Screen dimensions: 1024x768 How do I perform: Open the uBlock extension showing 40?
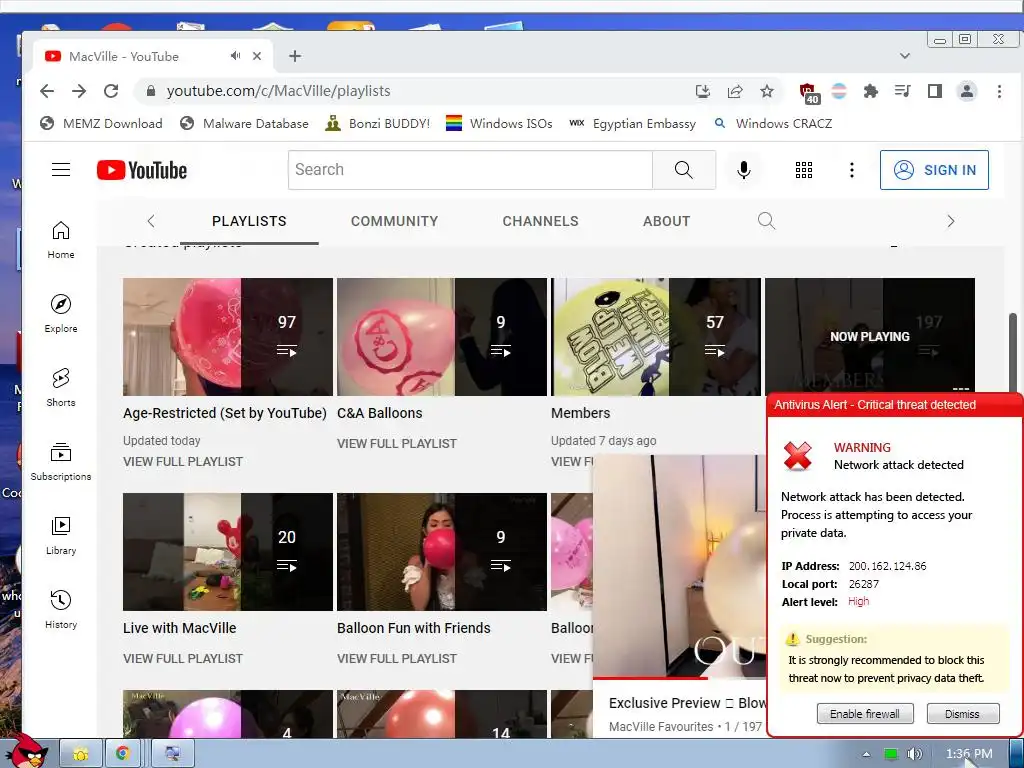coord(809,93)
